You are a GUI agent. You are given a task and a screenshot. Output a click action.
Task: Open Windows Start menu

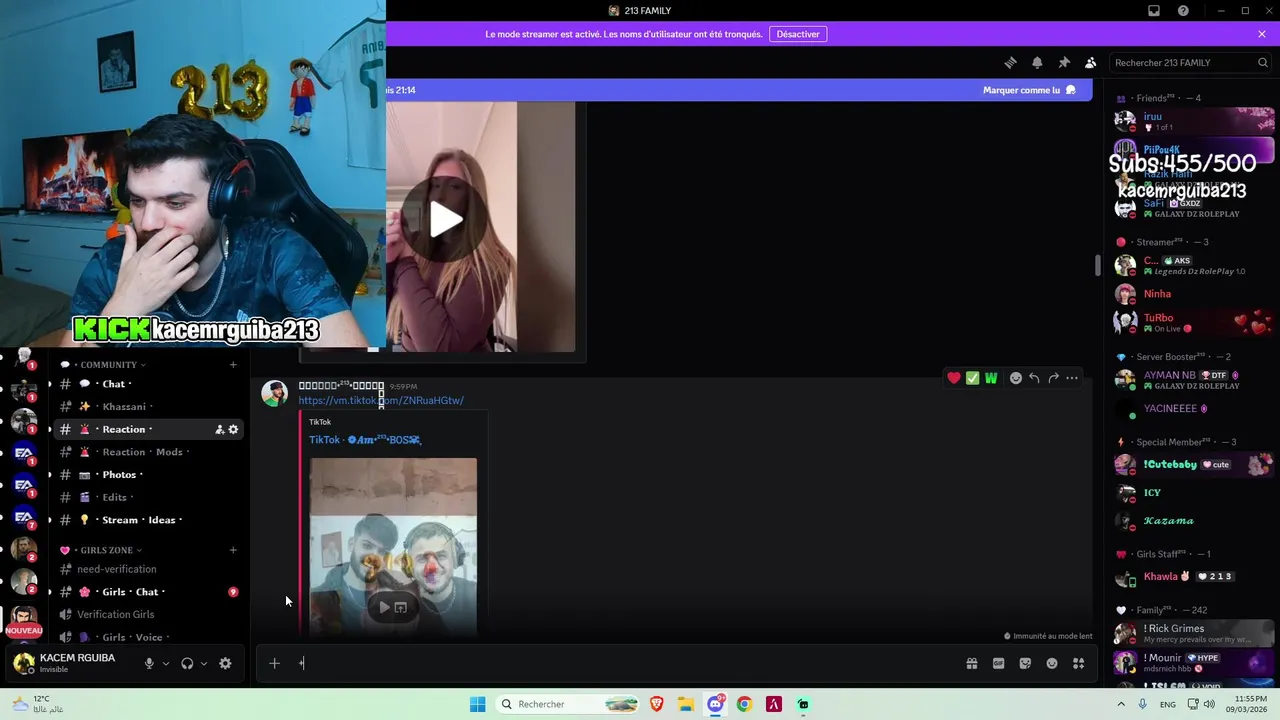tap(478, 704)
